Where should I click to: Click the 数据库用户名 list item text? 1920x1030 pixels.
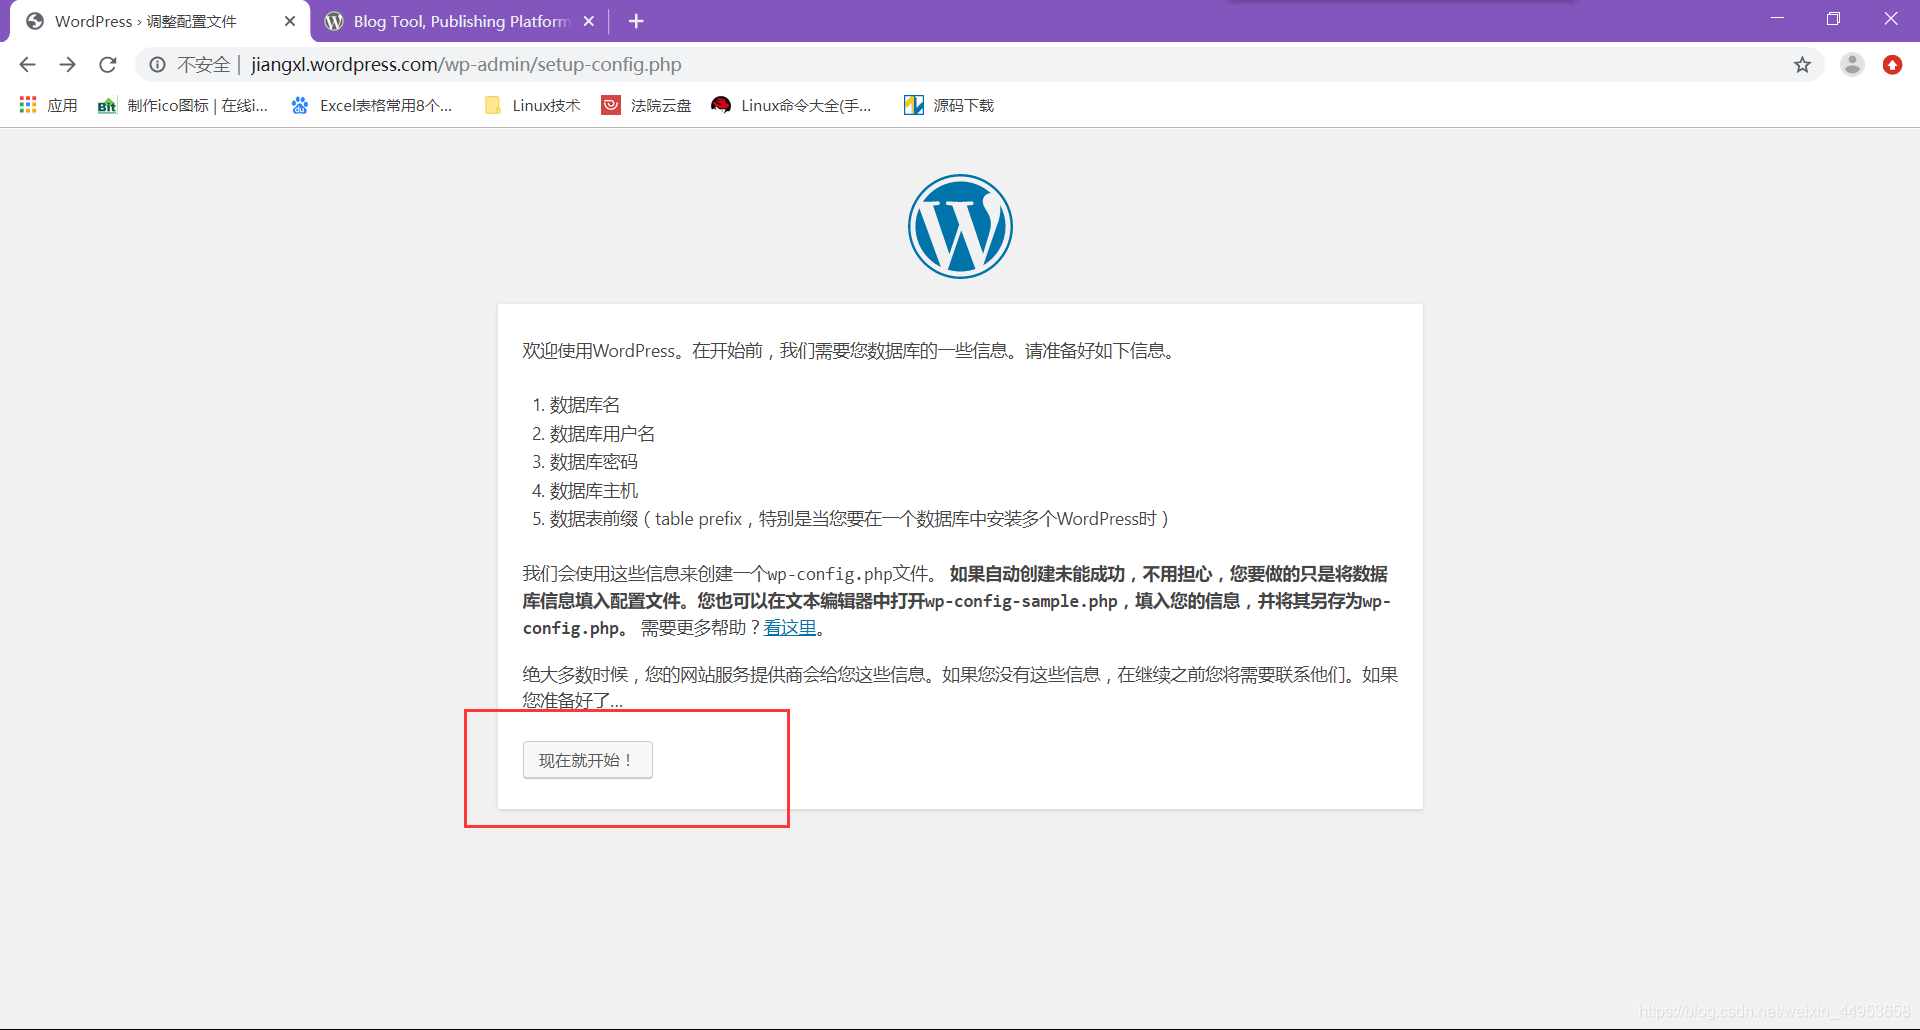[x=602, y=434]
